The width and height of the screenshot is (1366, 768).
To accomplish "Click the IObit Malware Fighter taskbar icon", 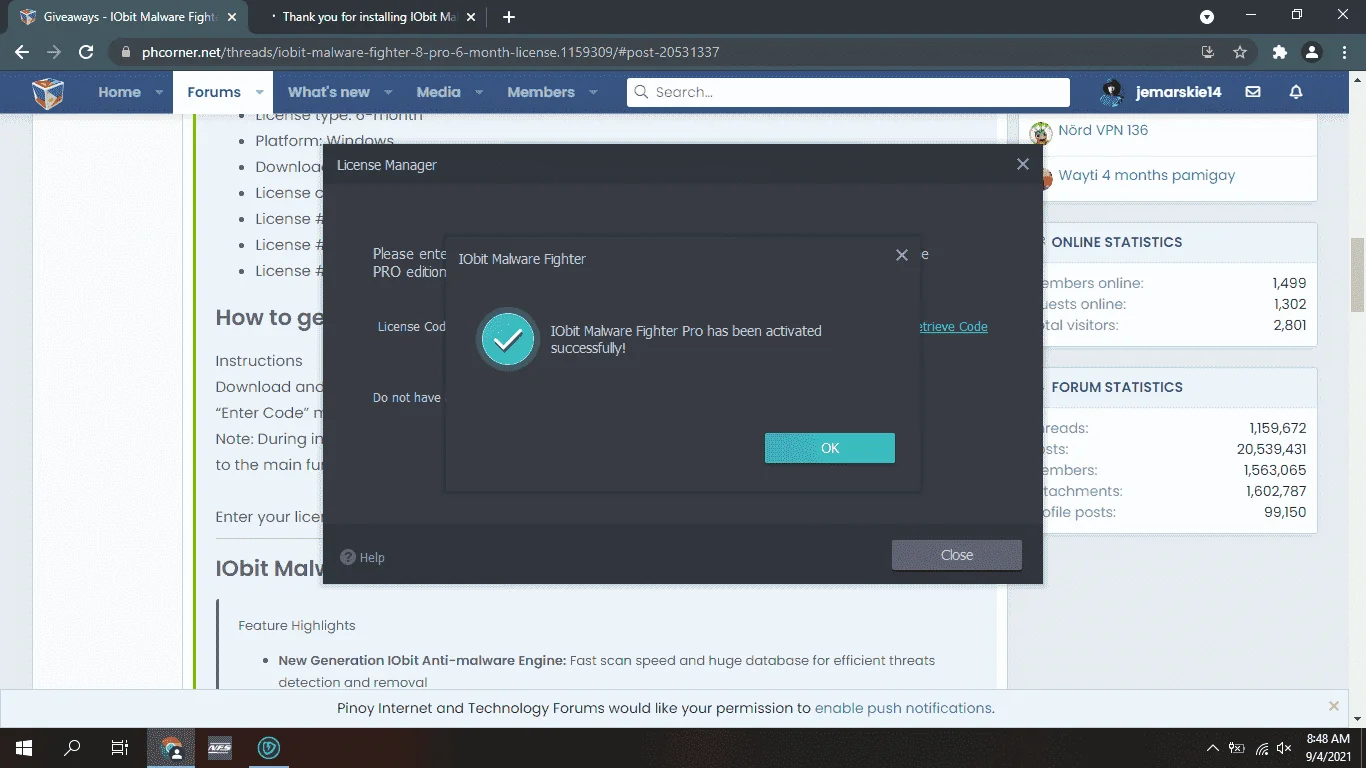I will 268,748.
